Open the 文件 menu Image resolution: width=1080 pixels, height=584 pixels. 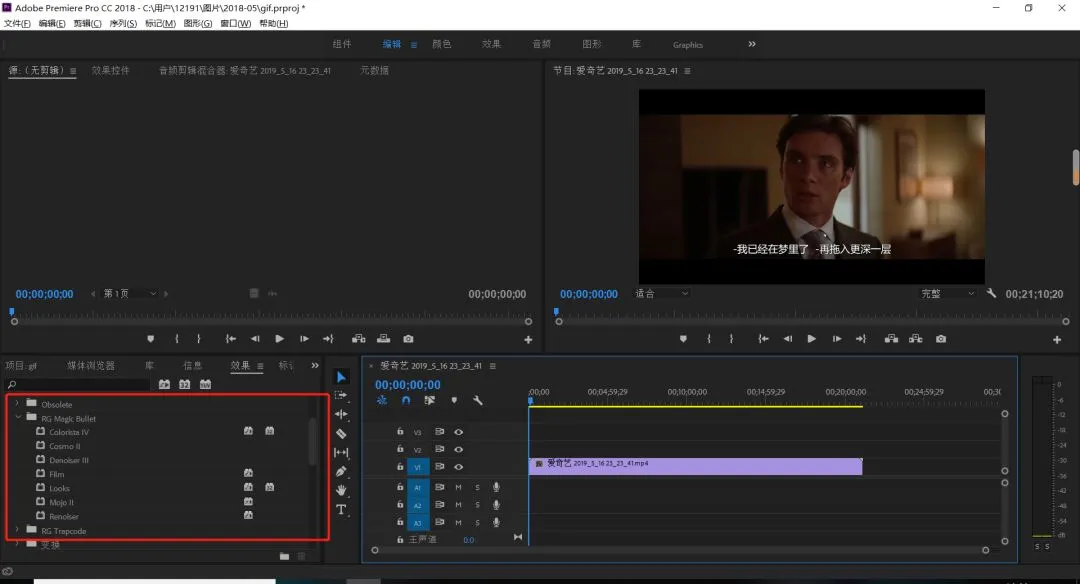(x=17, y=23)
